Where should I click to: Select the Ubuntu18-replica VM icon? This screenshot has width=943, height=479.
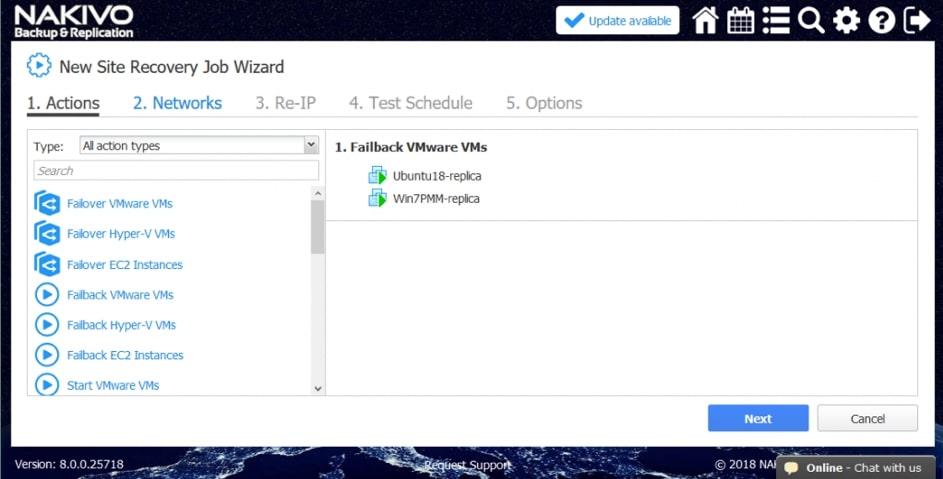click(377, 176)
